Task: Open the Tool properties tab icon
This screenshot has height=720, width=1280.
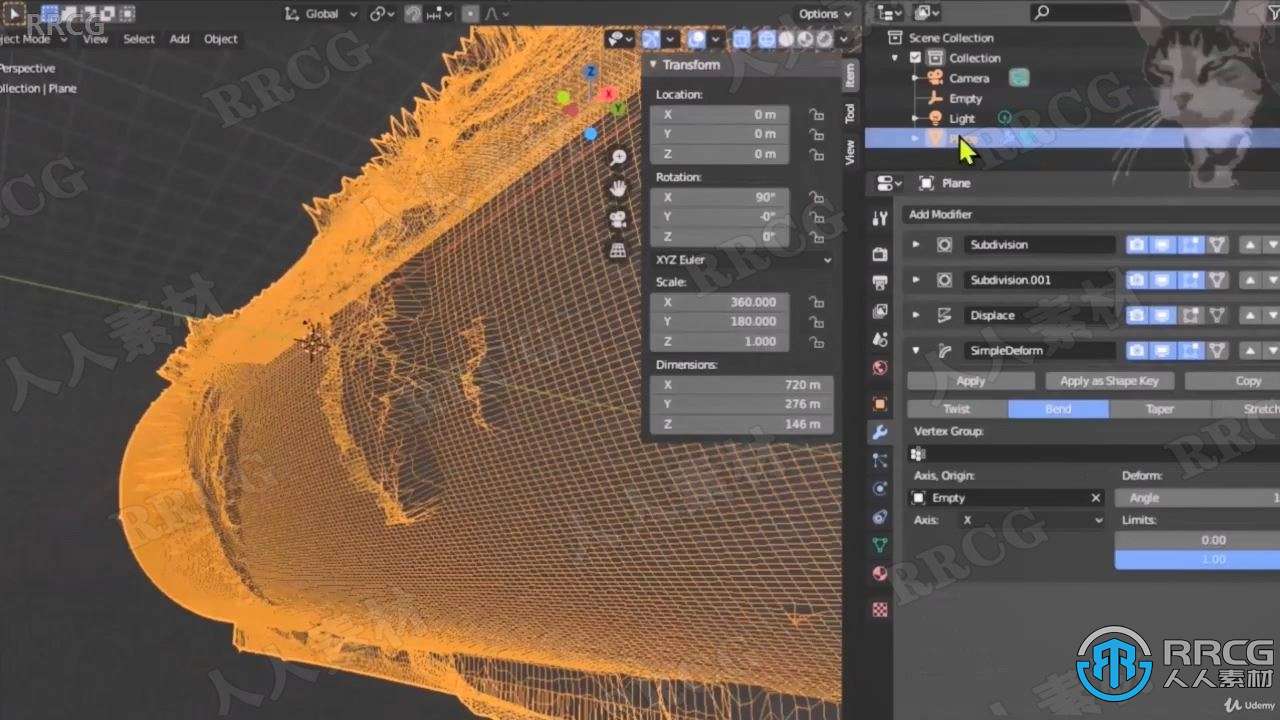Action: pos(880,218)
